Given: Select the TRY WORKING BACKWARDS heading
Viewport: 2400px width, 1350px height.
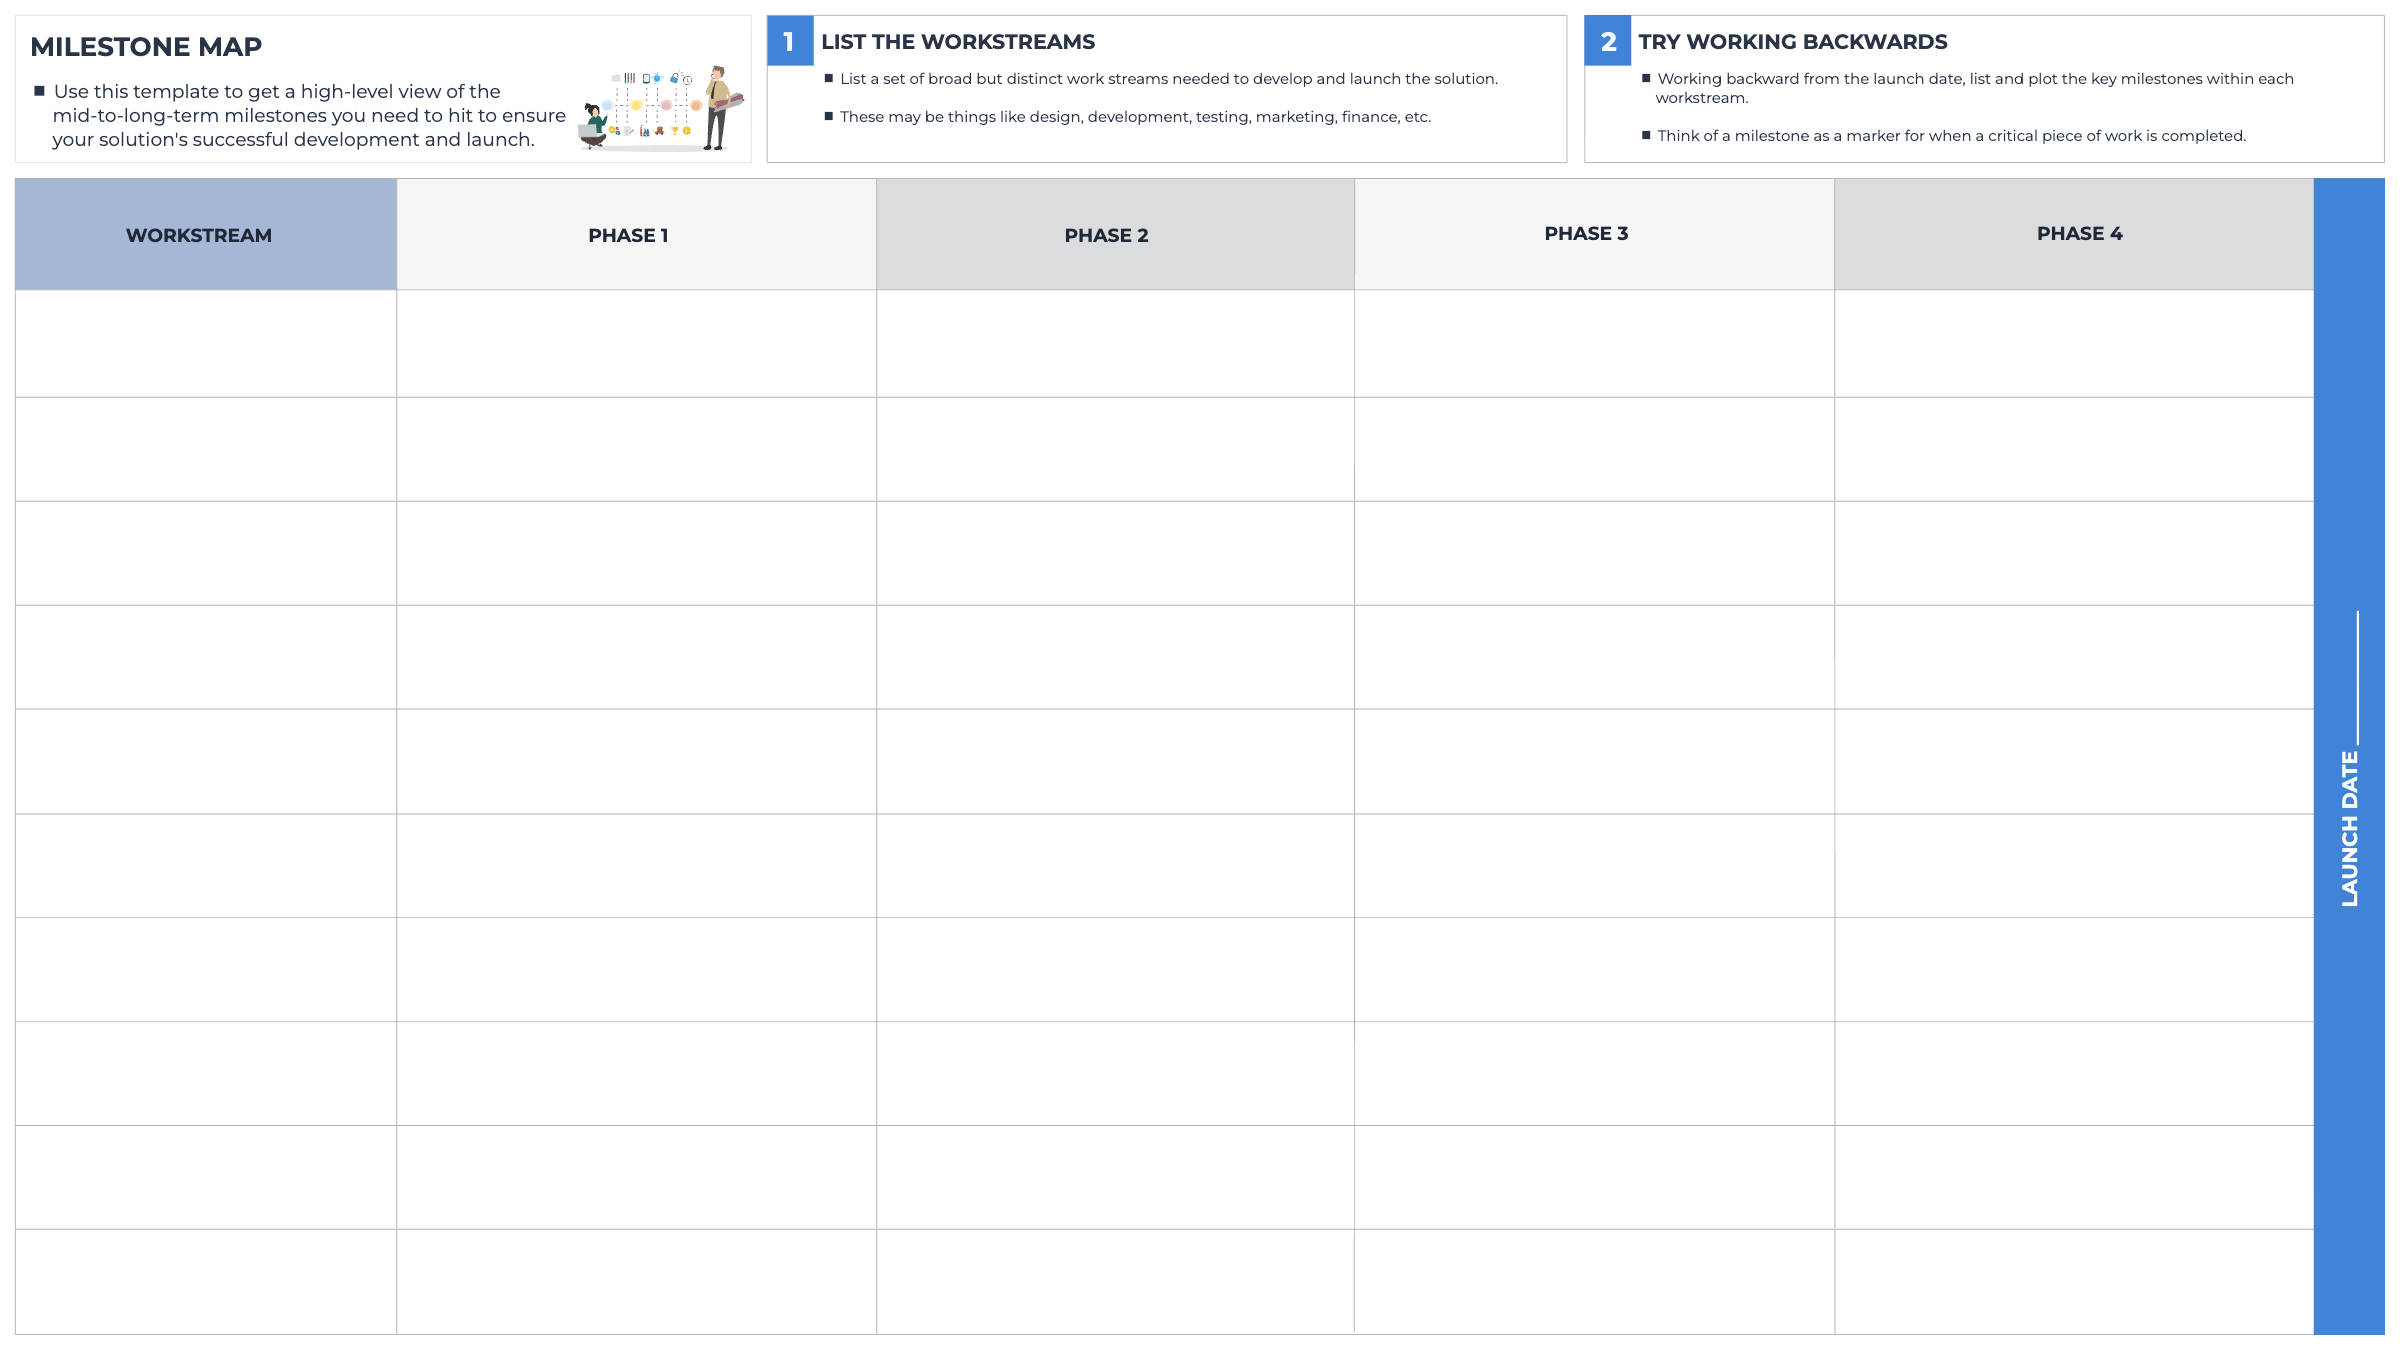Looking at the screenshot, I should [x=1793, y=42].
